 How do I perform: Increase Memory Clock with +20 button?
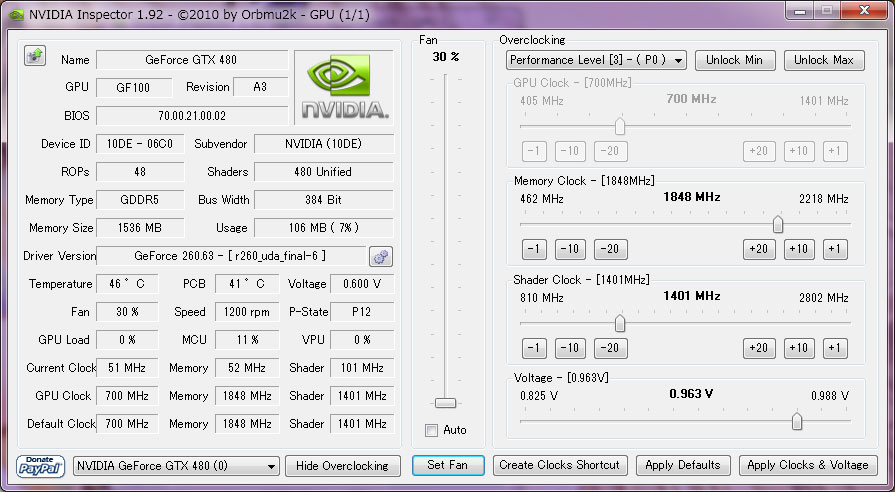[759, 249]
